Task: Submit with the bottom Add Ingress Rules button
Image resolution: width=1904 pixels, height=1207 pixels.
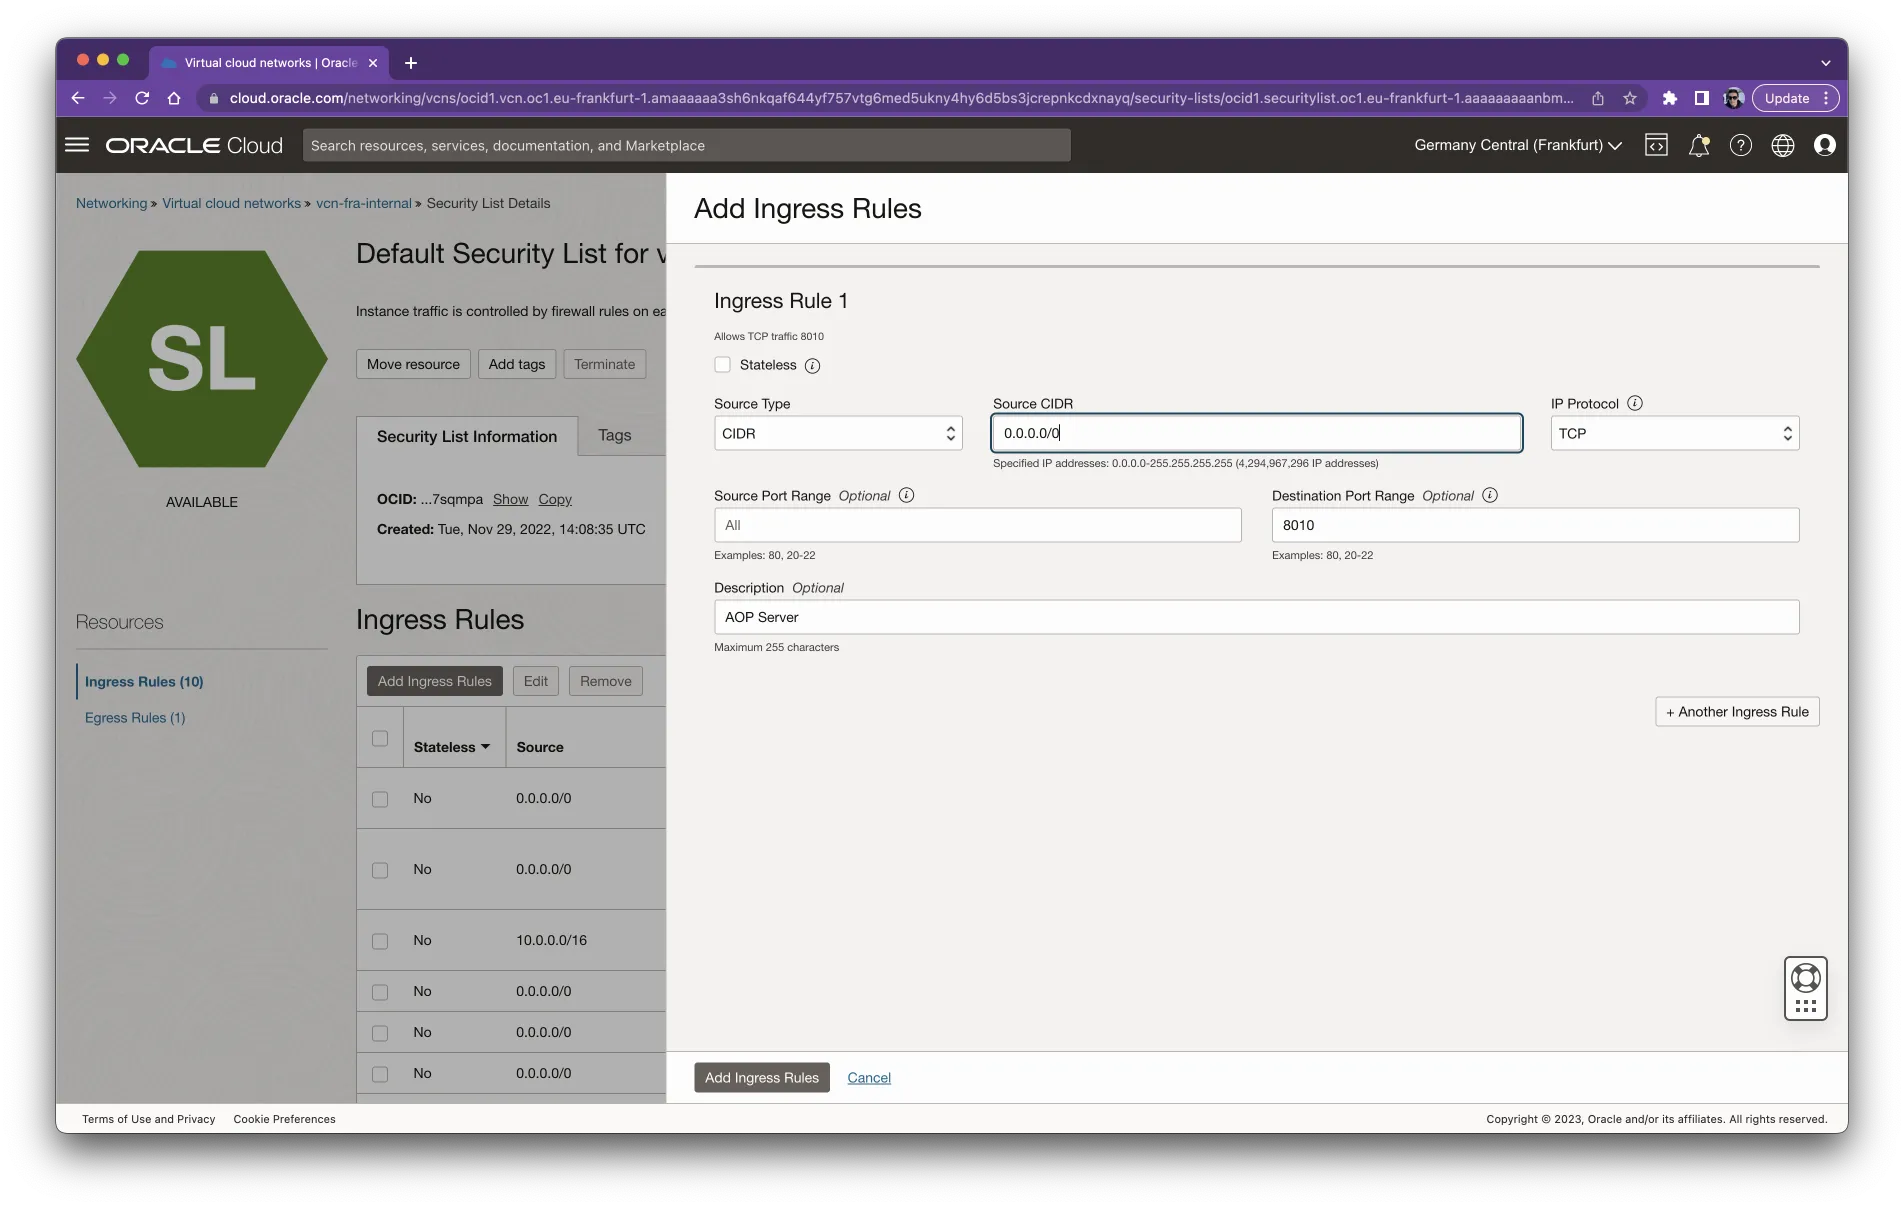Action: pyautogui.click(x=762, y=1077)
